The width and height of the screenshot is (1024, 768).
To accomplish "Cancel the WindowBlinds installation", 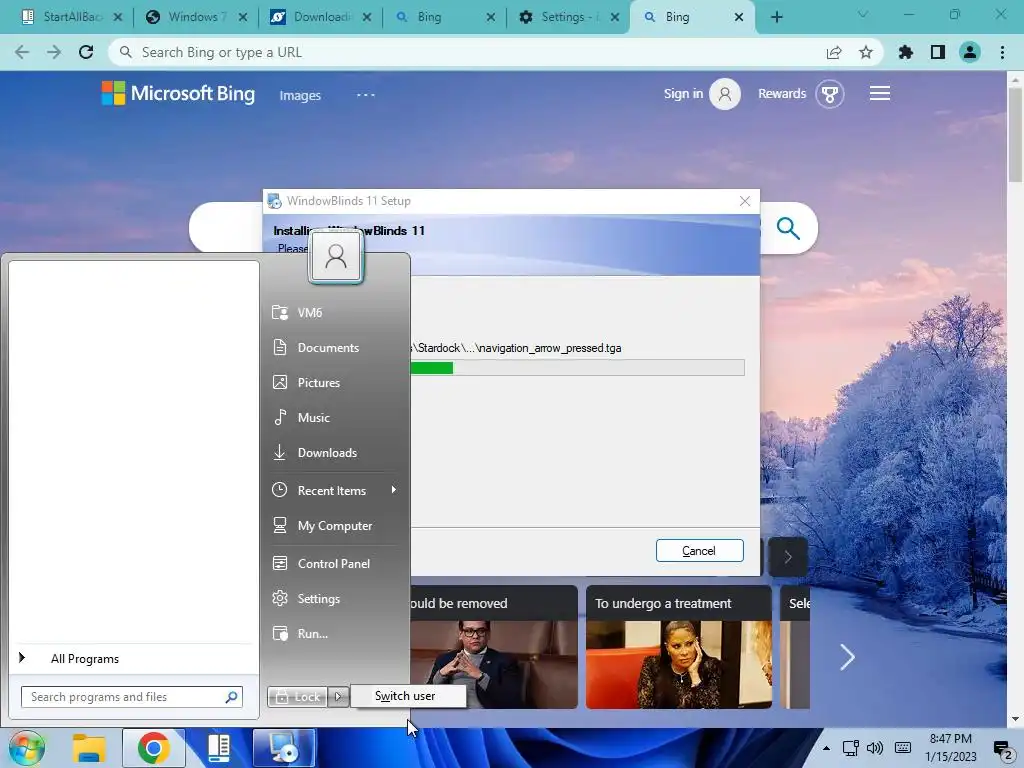I will click(699, 551).
